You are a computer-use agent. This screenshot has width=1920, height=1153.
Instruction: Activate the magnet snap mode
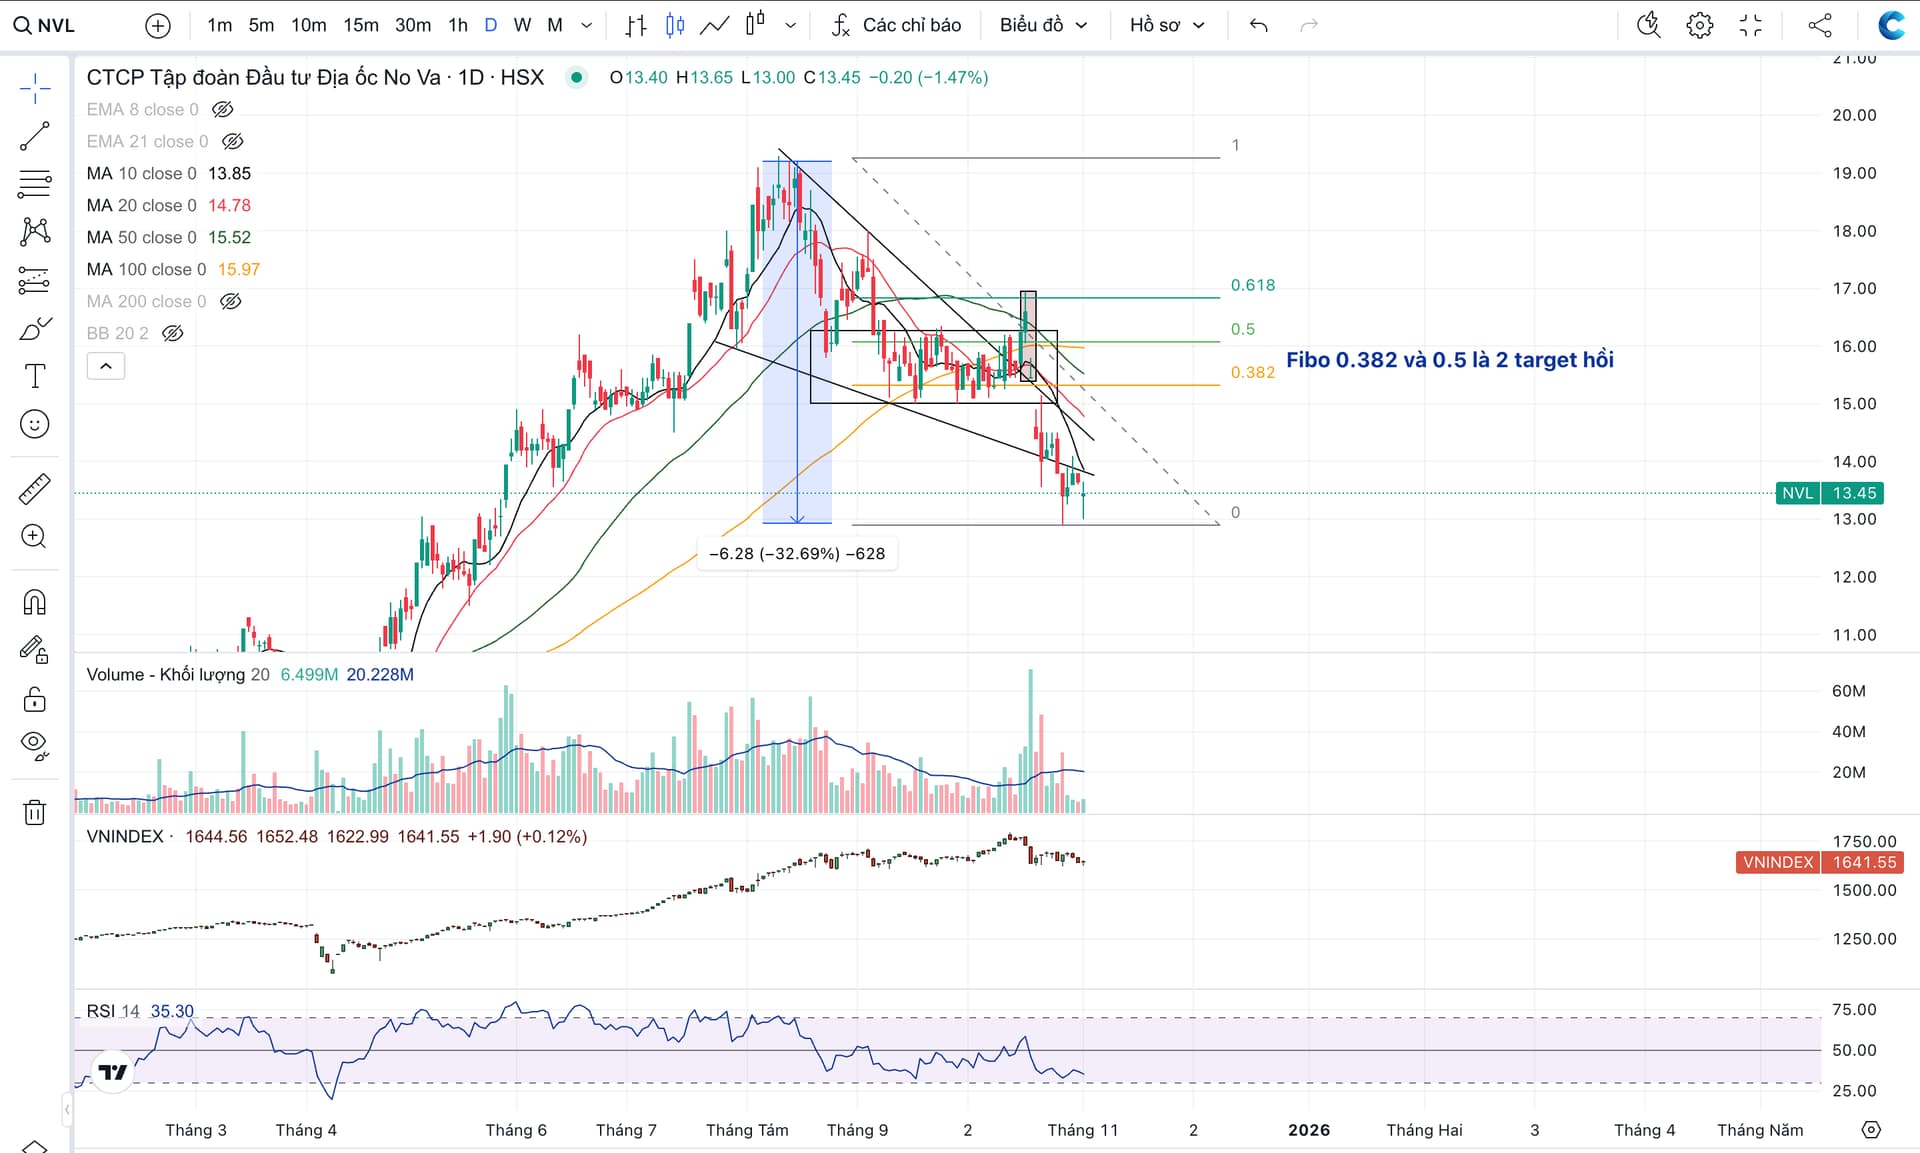(34, 602)
